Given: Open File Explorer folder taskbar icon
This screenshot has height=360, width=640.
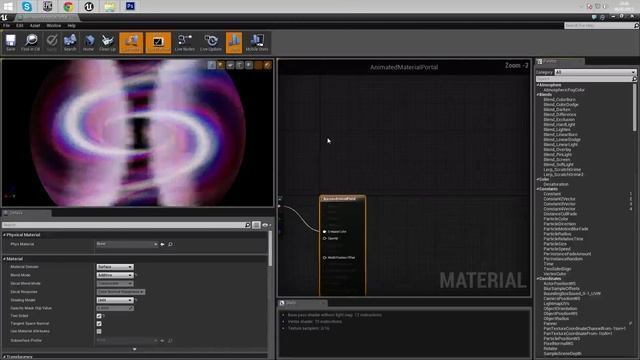Looking at the screenshot, I should point(109,6).
